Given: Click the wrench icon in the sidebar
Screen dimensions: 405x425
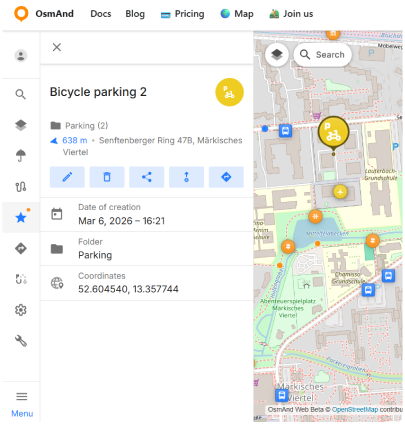Looking at the screenshot, I should [x=21, y=341].
